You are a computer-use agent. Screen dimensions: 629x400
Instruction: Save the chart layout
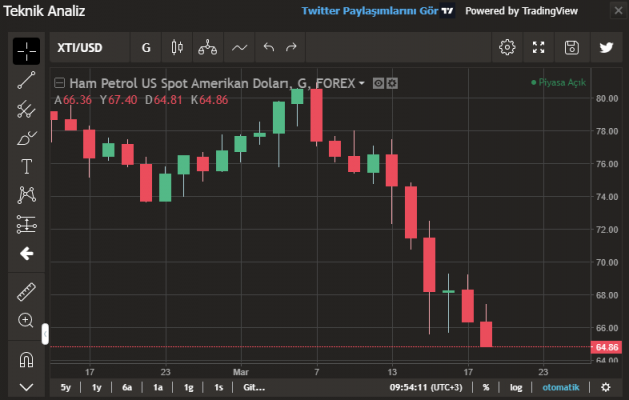point(572,47)
